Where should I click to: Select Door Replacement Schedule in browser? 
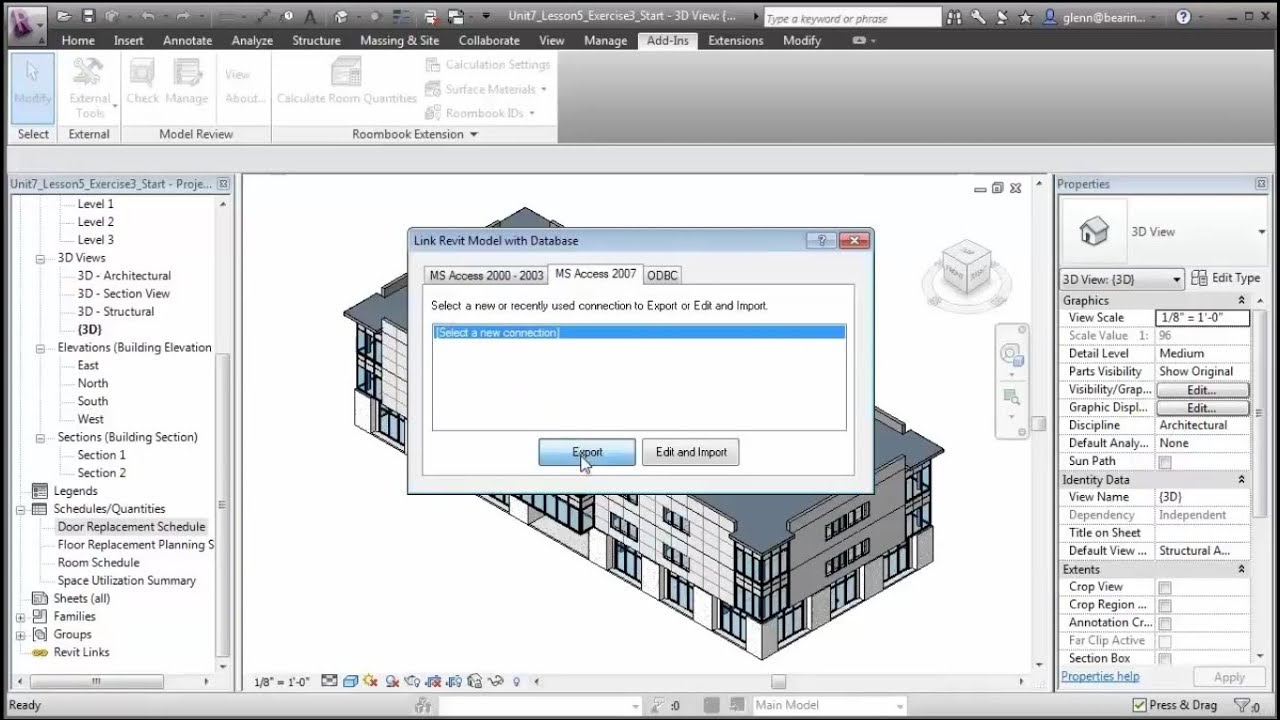pyautogui.click(x=131, y=527)
